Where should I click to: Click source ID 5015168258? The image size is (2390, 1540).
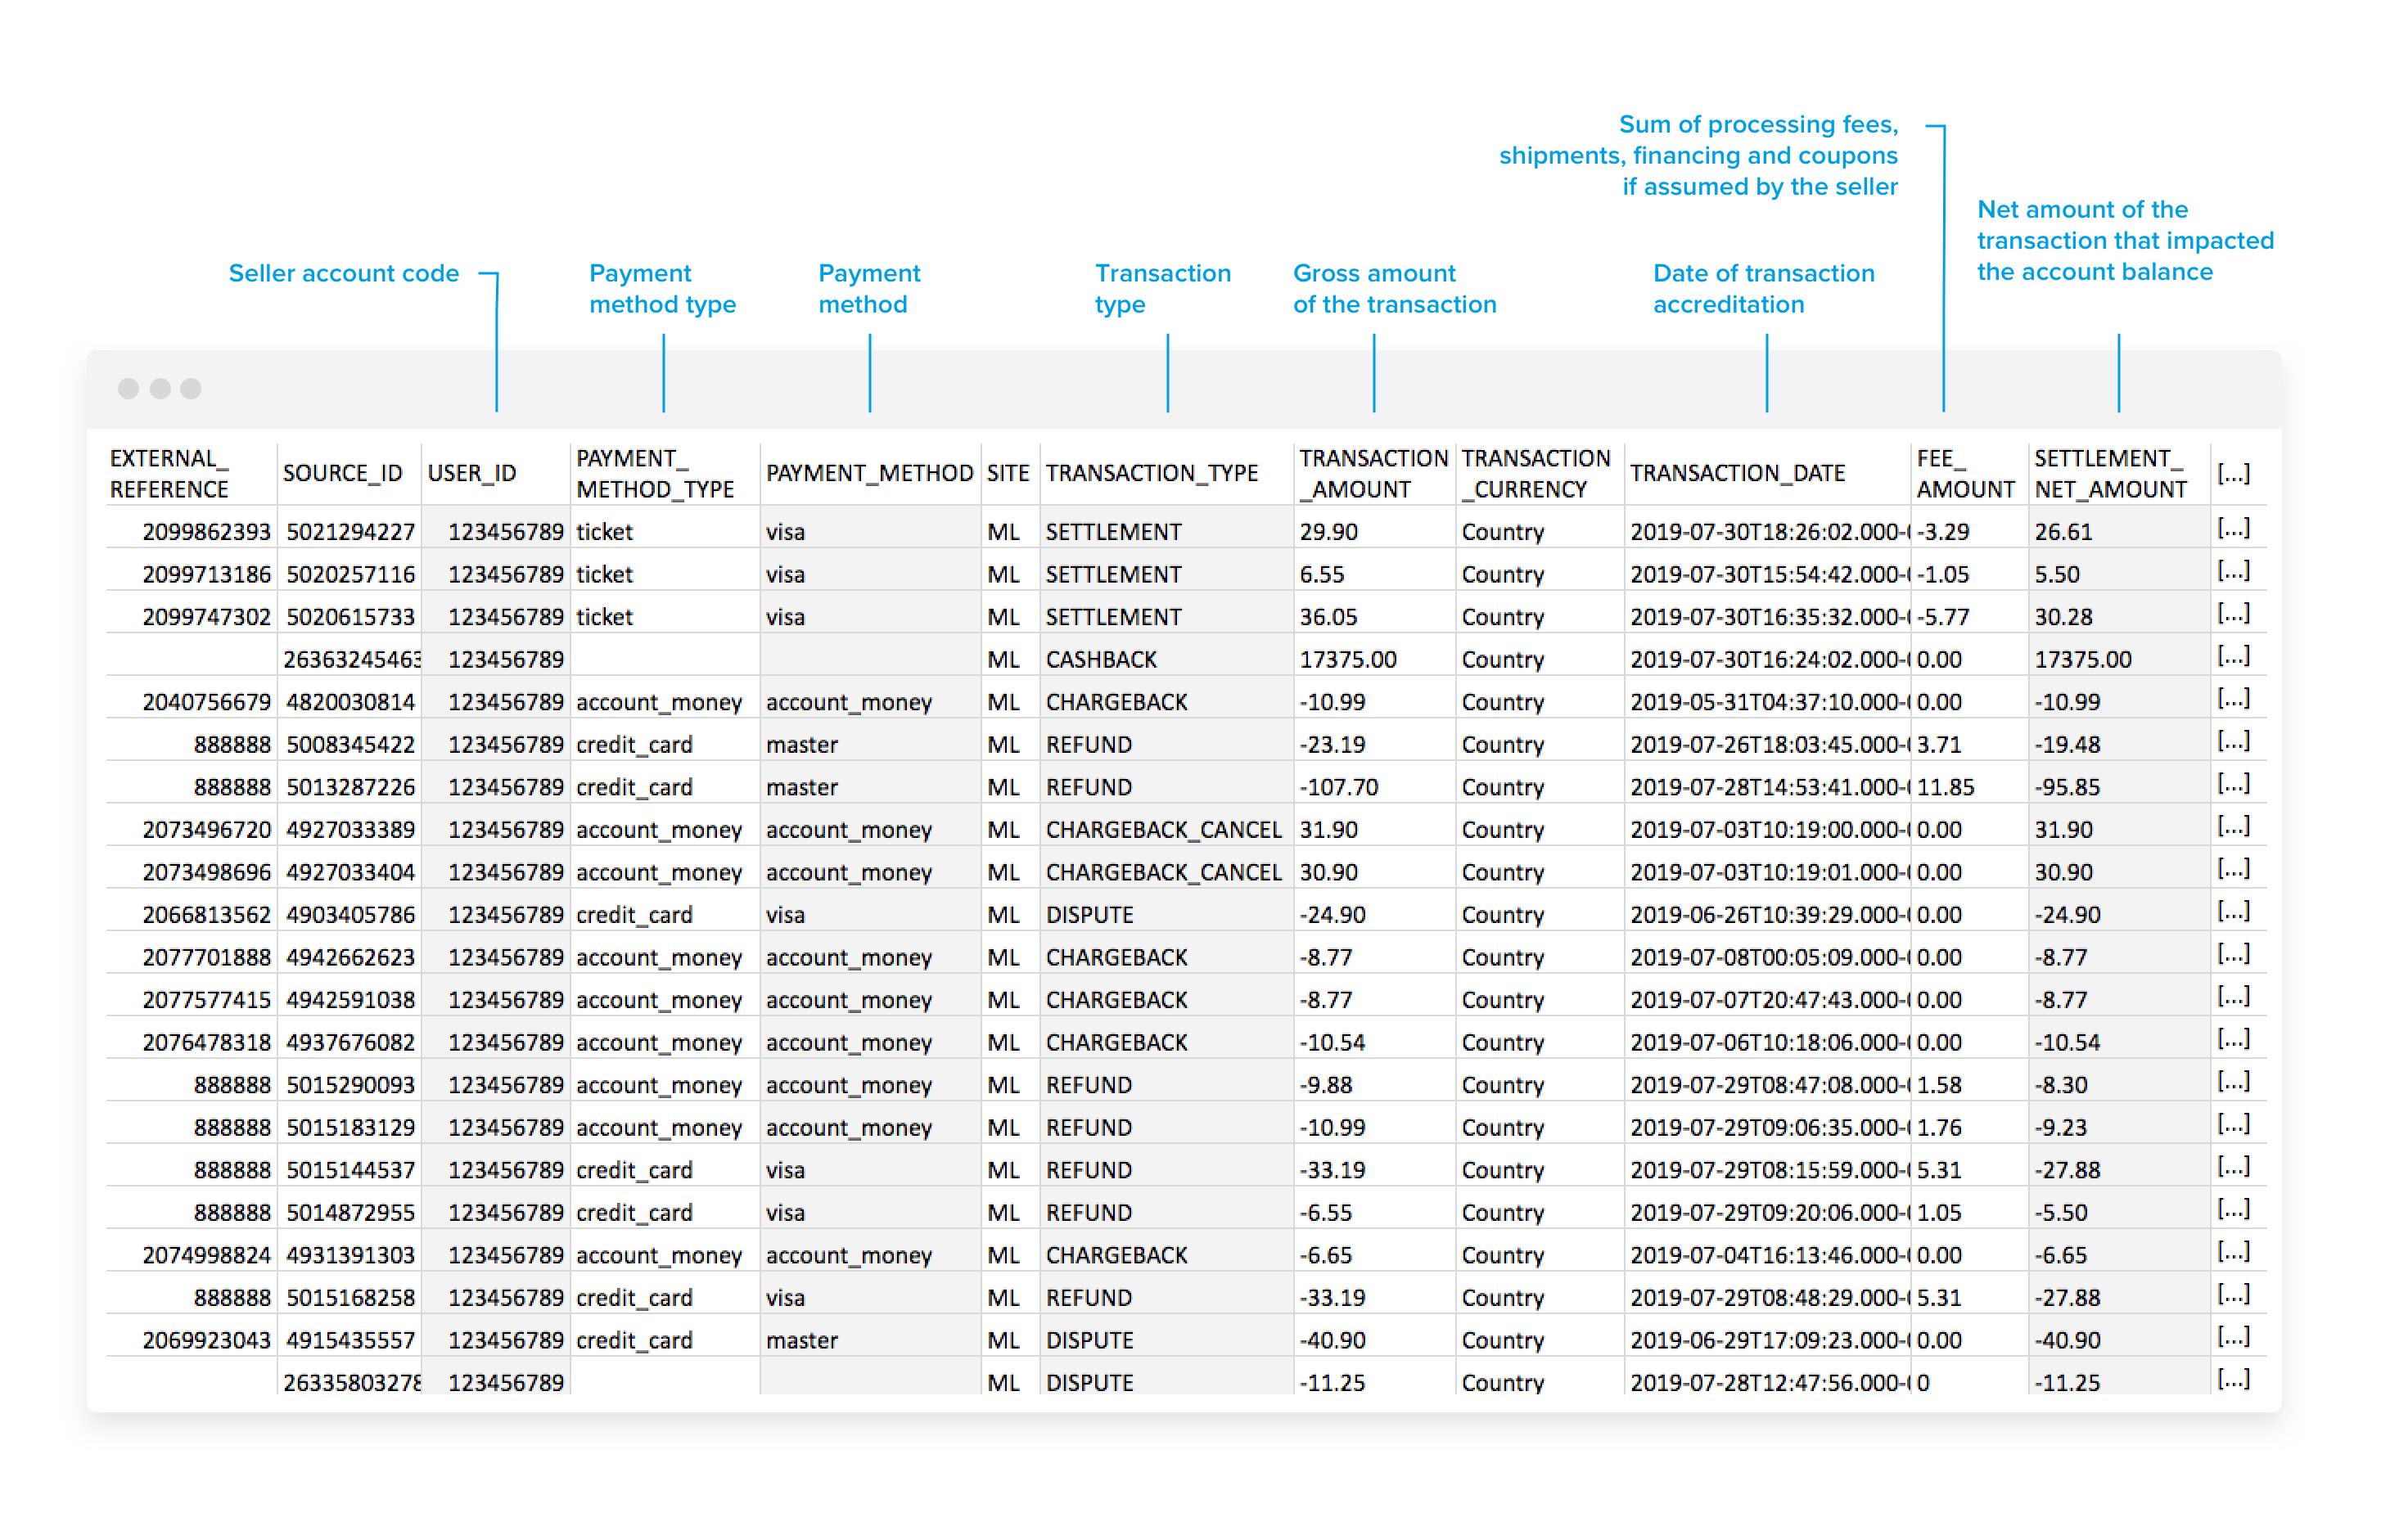coord(350,1297)
